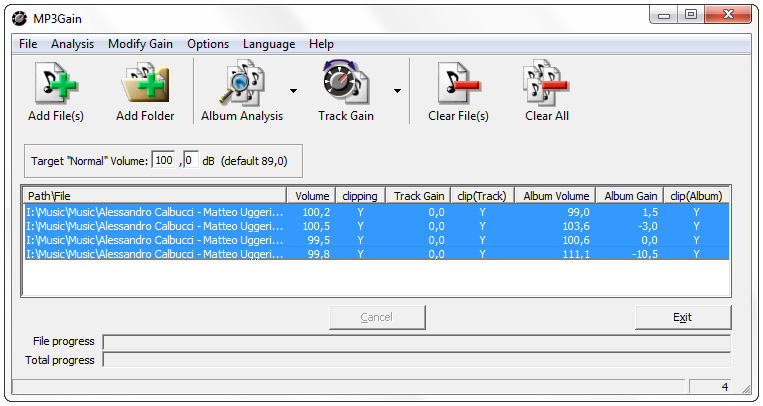Expand the Track Gain dropdown arrow
The image size is (763, 406).
tap(397, 90)
